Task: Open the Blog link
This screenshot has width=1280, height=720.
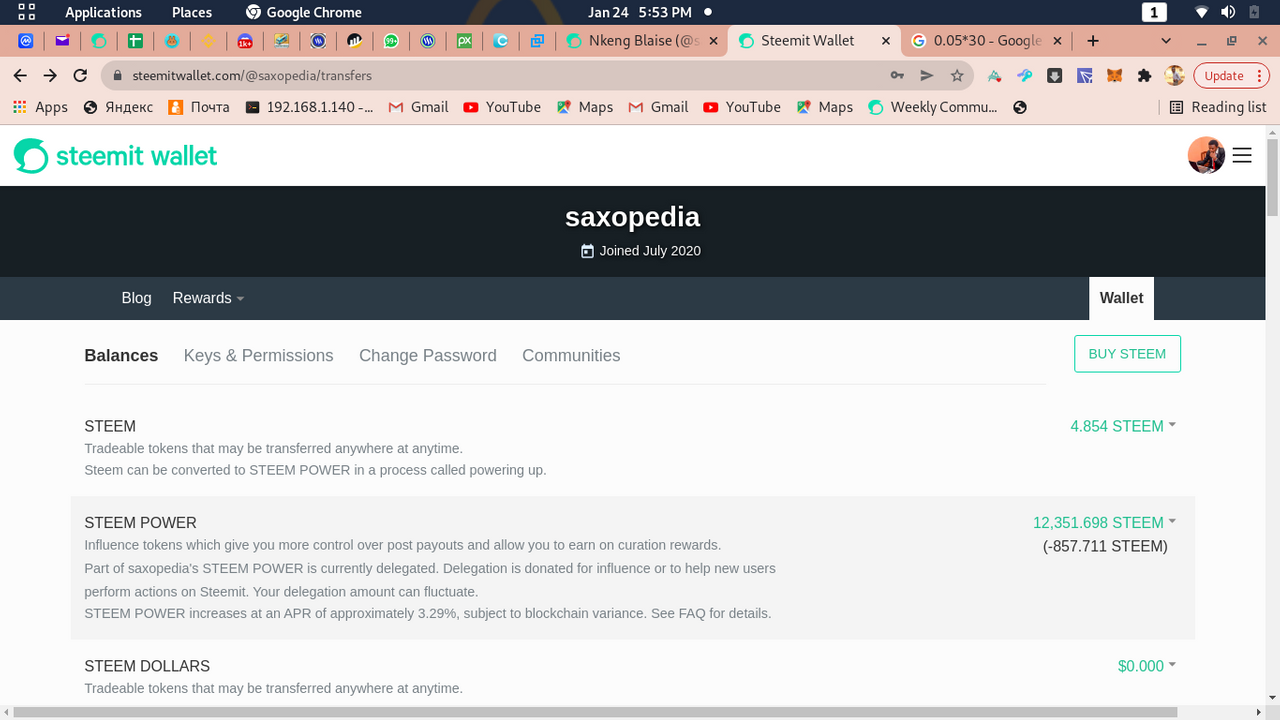Action: [x=136, y=298]
